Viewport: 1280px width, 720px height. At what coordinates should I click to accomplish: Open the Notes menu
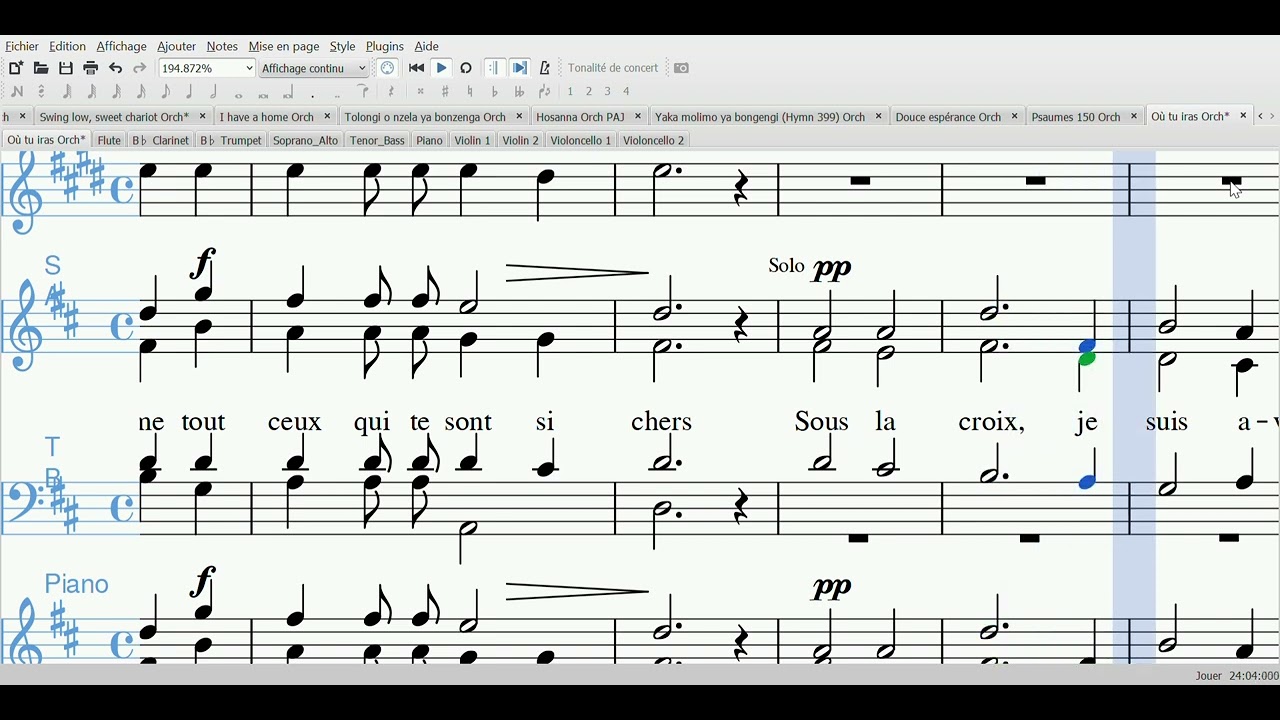coord(222,46)
